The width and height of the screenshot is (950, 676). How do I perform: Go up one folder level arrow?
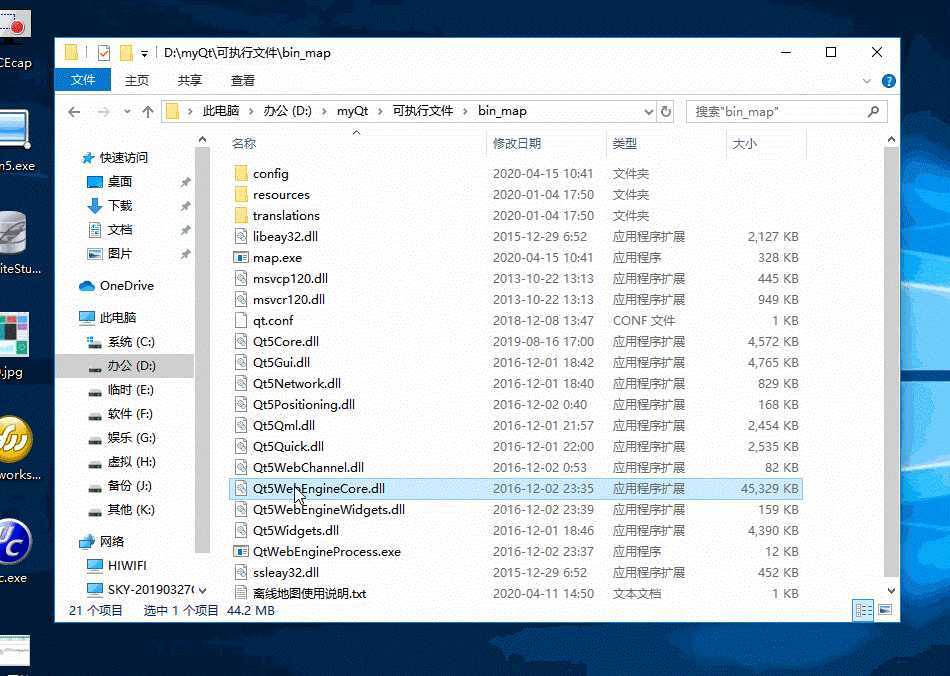tap(148, 111)
